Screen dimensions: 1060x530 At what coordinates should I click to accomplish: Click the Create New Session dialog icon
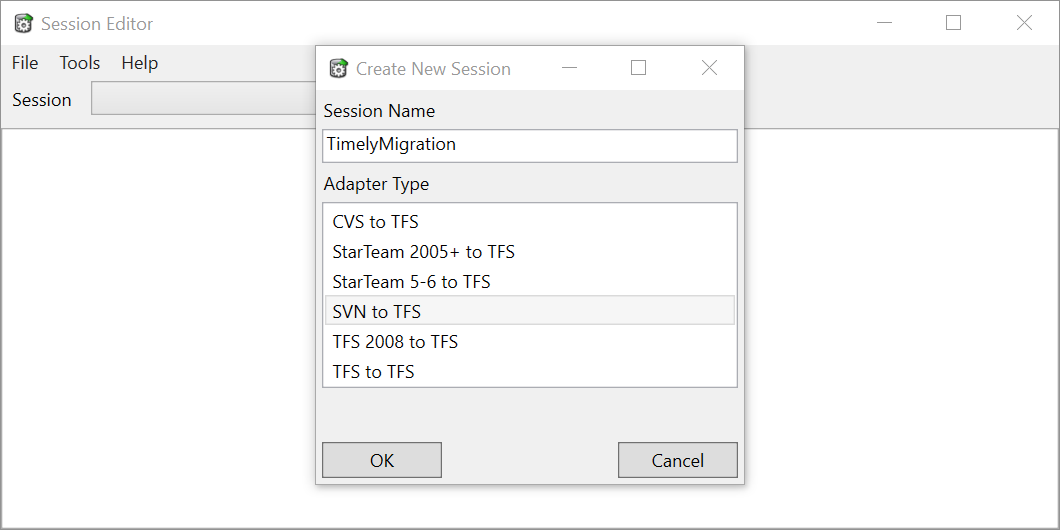338,68
